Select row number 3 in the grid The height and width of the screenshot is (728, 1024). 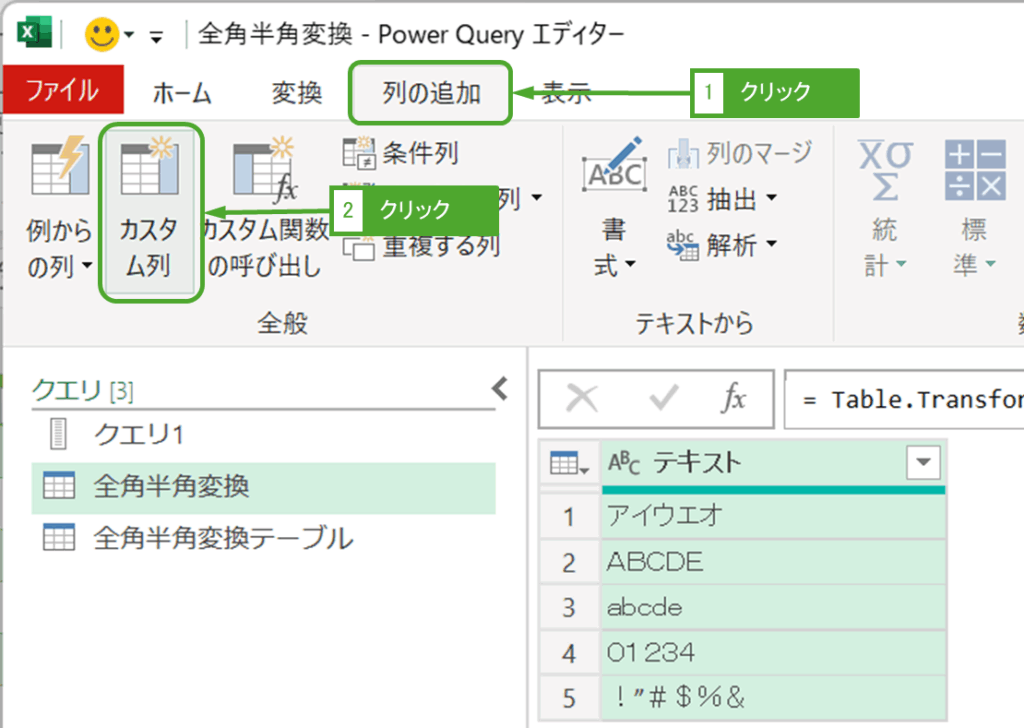tap(569, 608)
